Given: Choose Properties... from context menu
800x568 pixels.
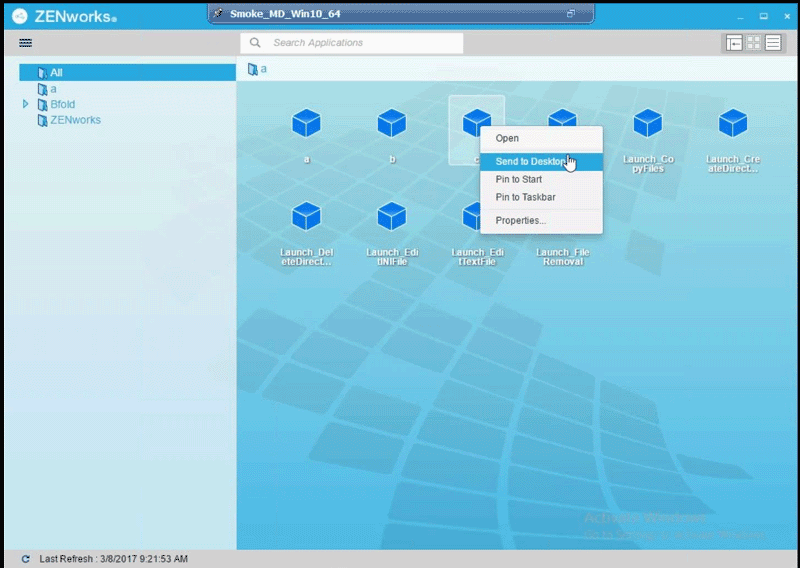Looking at the screenshot, I should pos(541,220).
